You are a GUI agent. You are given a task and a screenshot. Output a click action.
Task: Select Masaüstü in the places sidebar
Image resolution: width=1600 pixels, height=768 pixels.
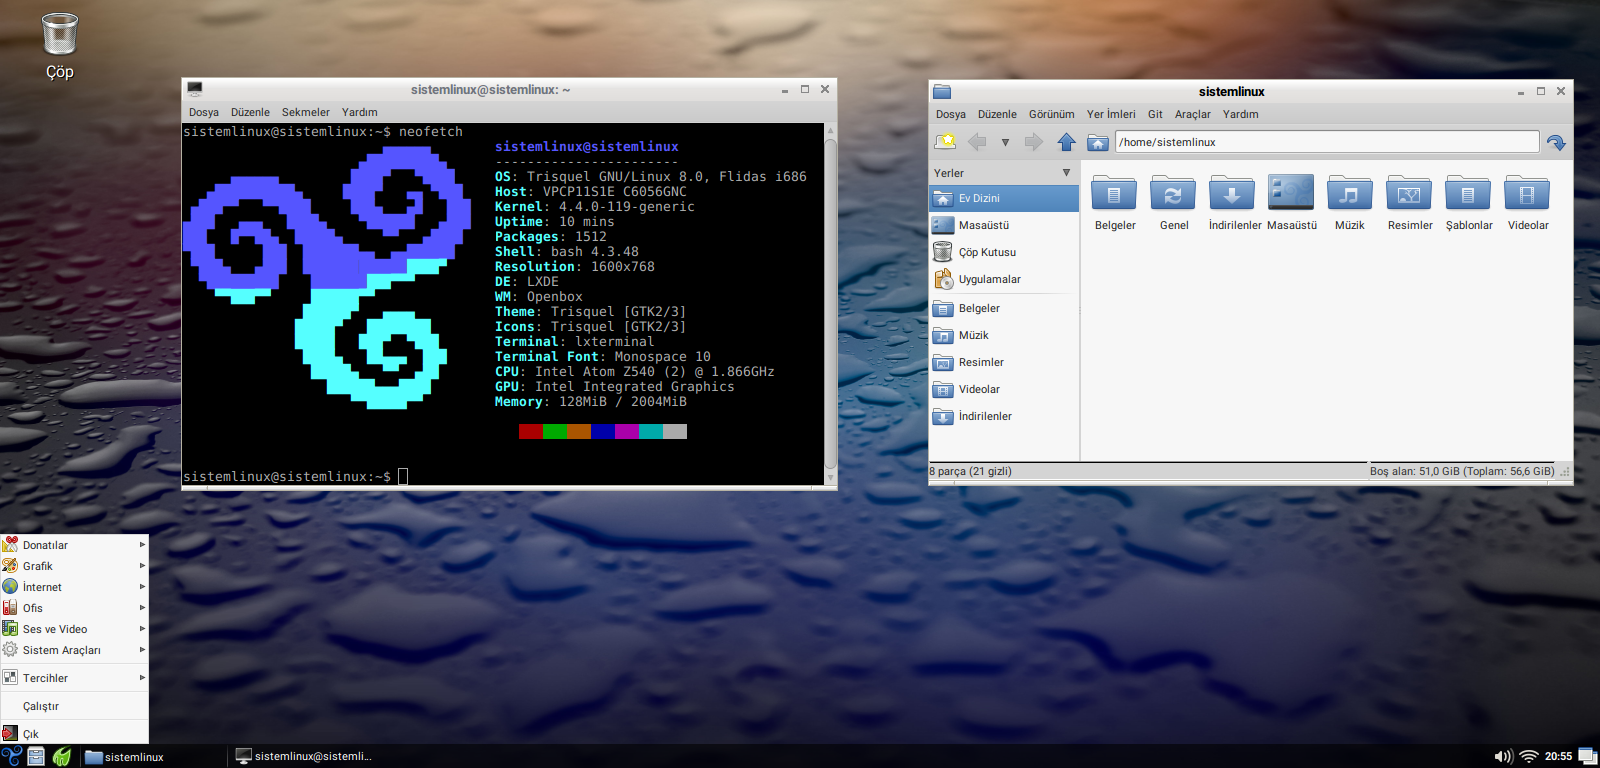click(x=1004, y=225)
